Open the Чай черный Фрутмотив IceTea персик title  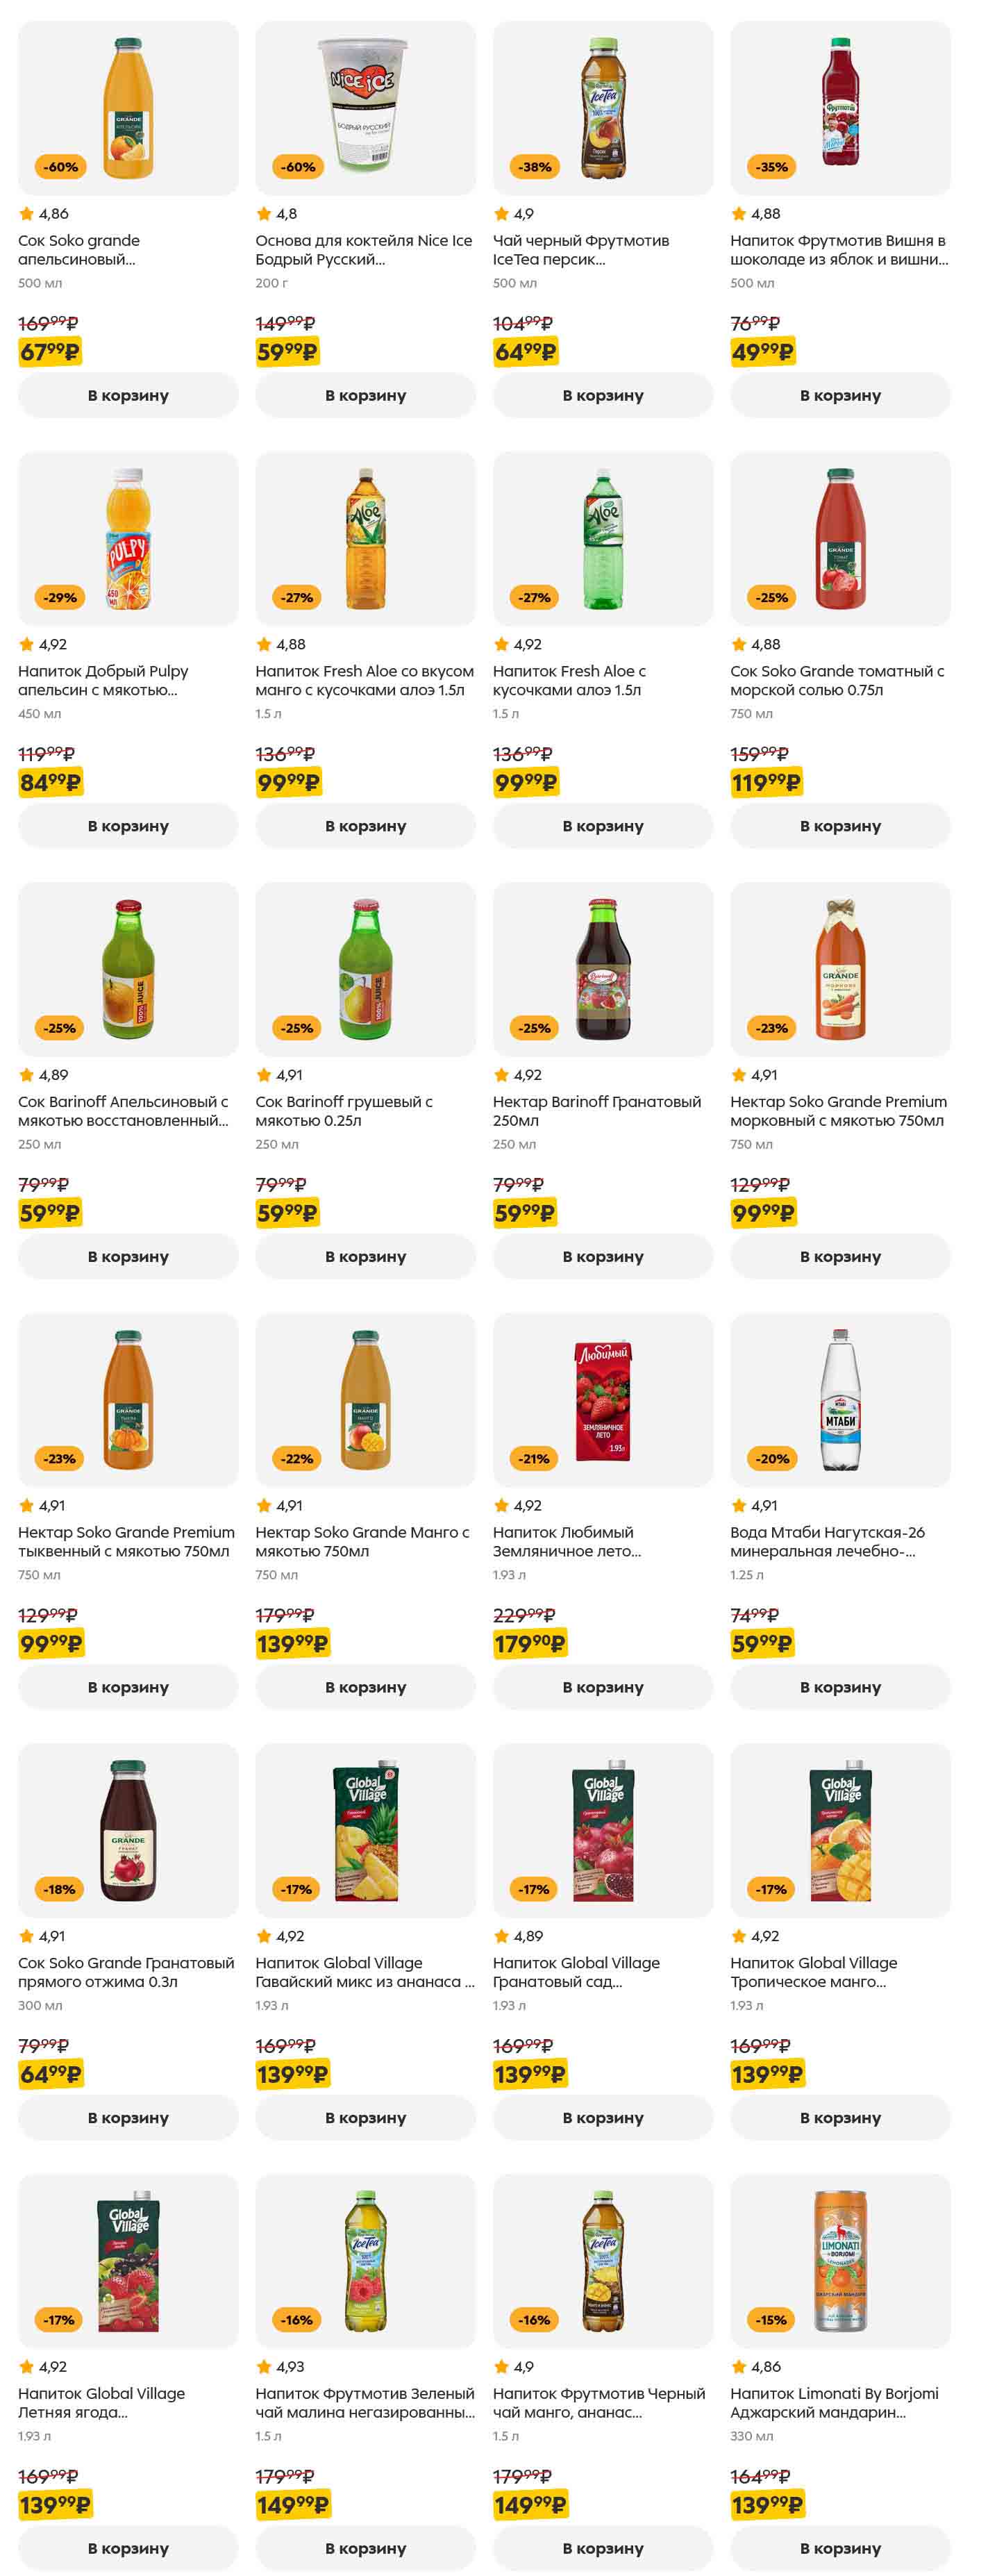click(581, 250)
